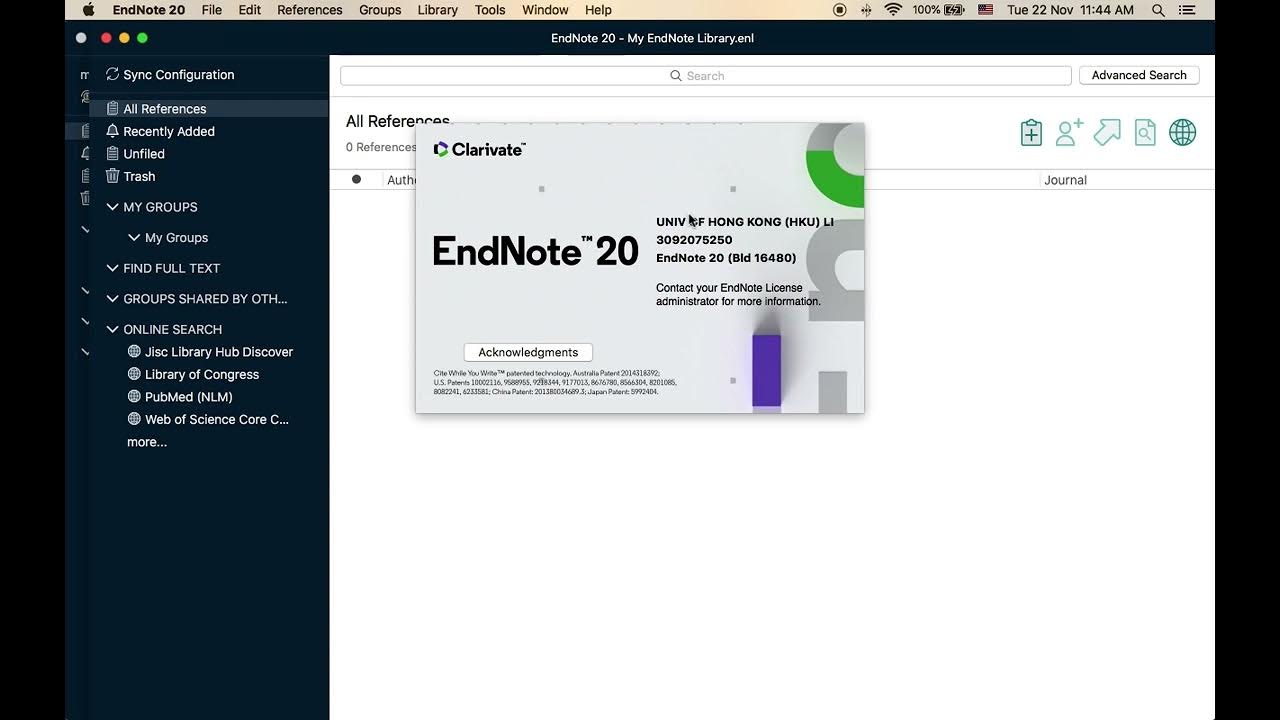Image resolution: width=1280 pixels, height=720 pixels.
Task: Open the File menu
Action: point(211,10)
